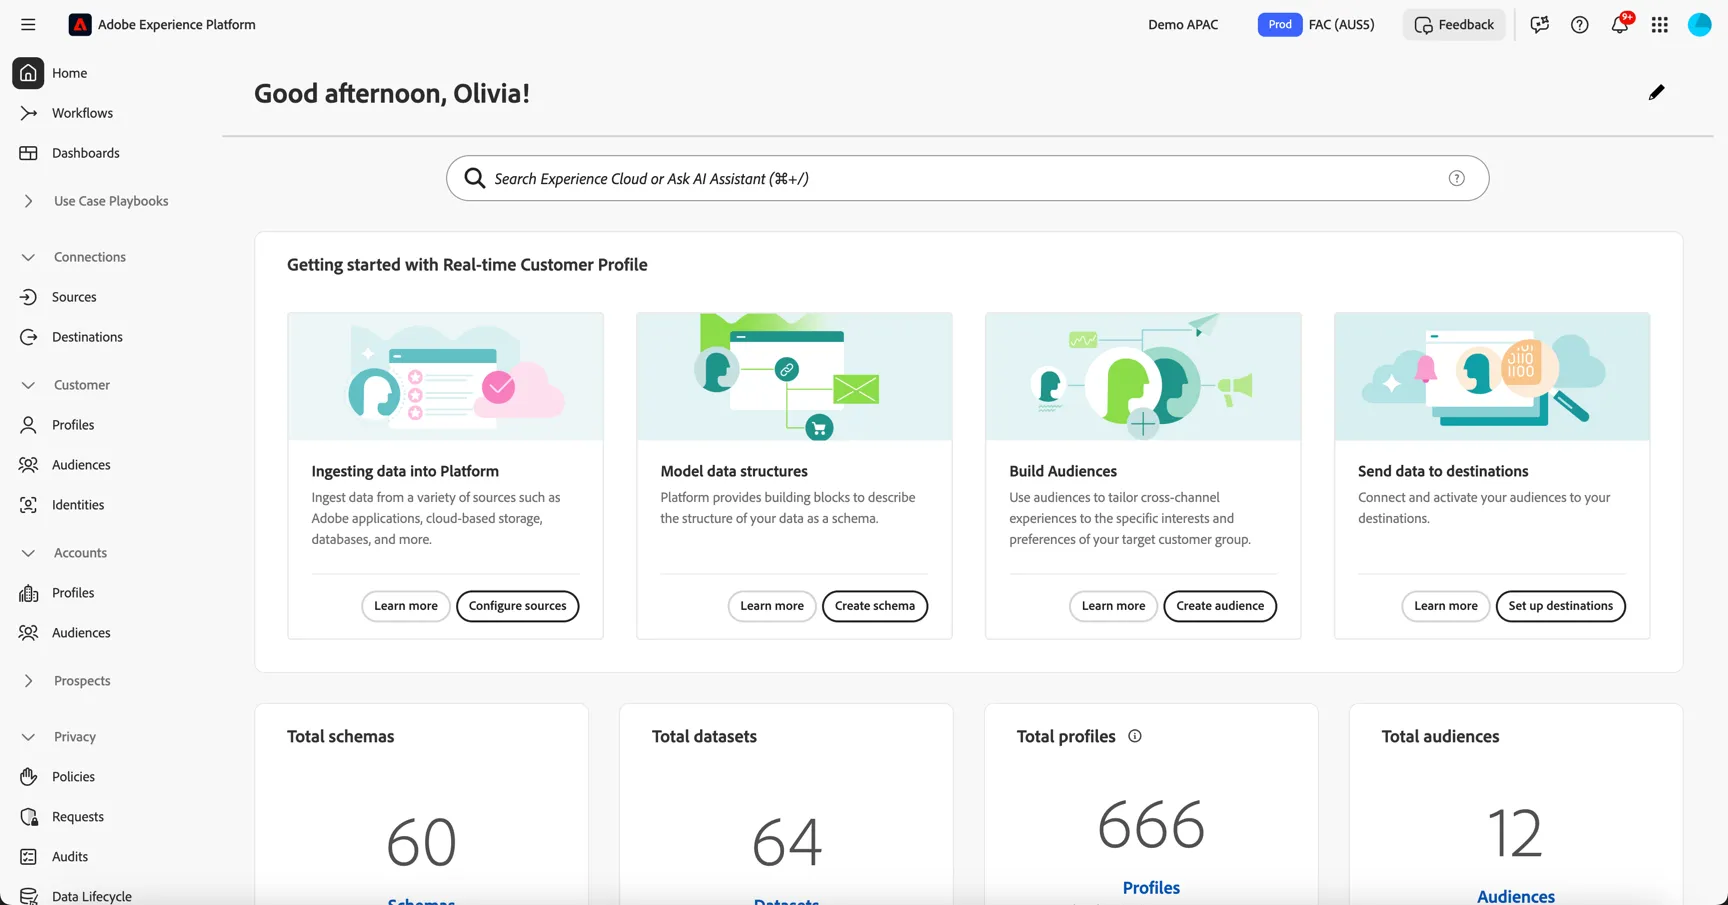
Task: Click the Total datasets value 64
Action: pyautogui.click(x=787, y=842)
